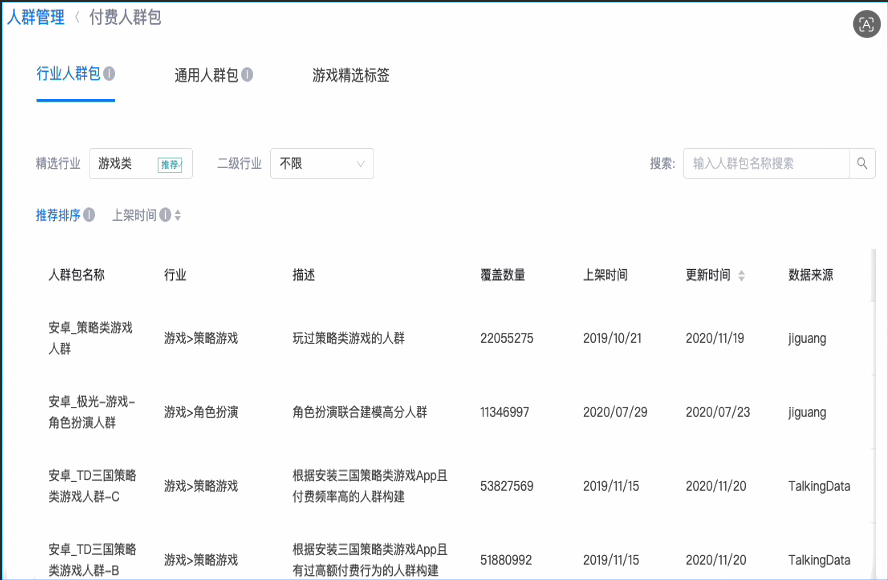
Task: Click the 推荐 badge inside 精选行业 field
Action: coord(170,164)
